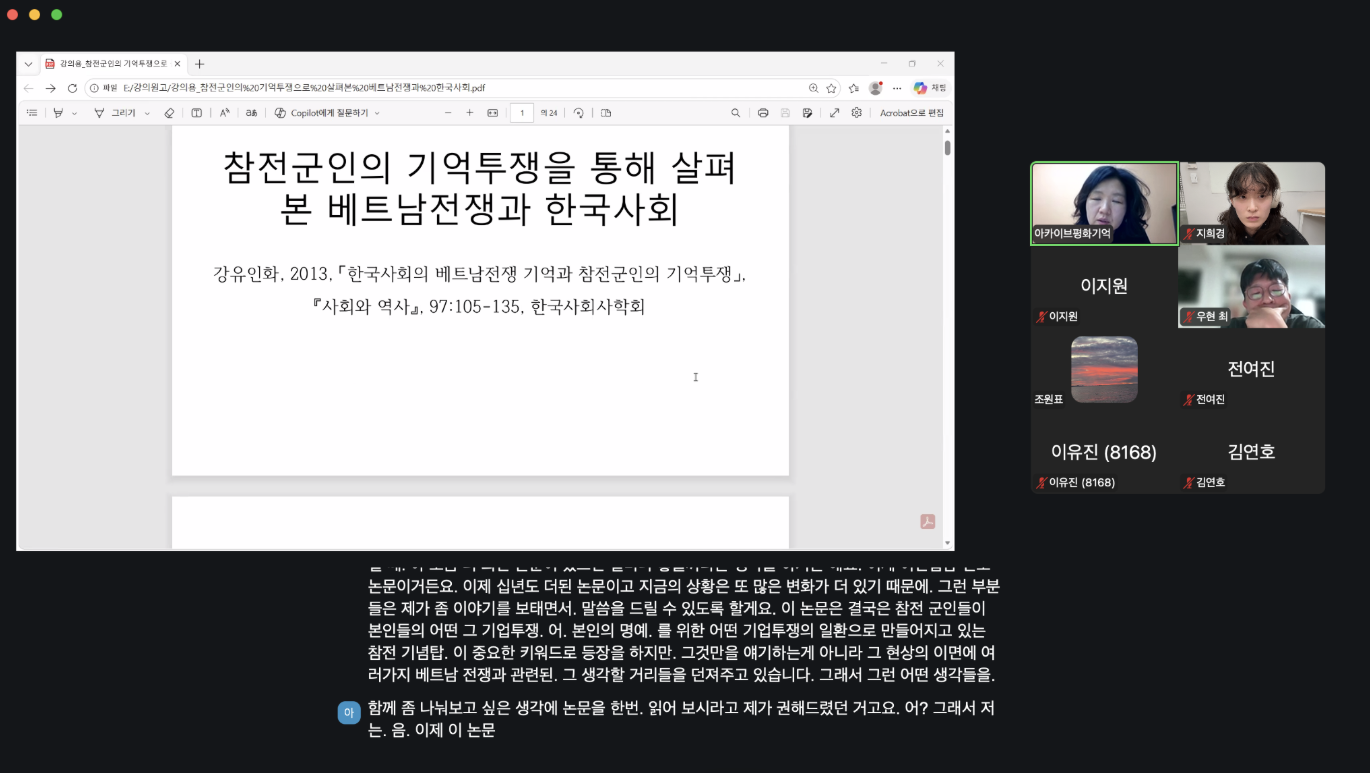Click the fullscreen expand arrows icon
Viewport: 1370px width, 773px height.
coord(835,113)
